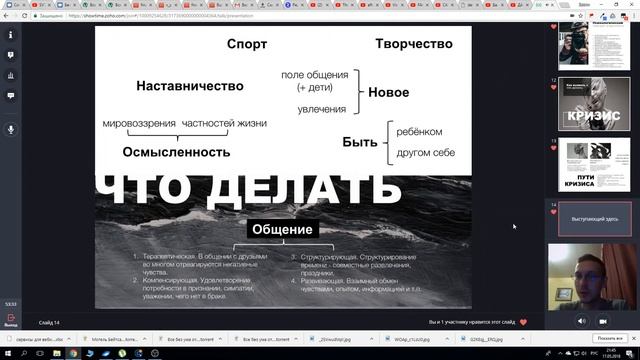Expand options for 'WOAp_cYLizI0.jpg' download
The image size is (640, 360).
[447, 339]
